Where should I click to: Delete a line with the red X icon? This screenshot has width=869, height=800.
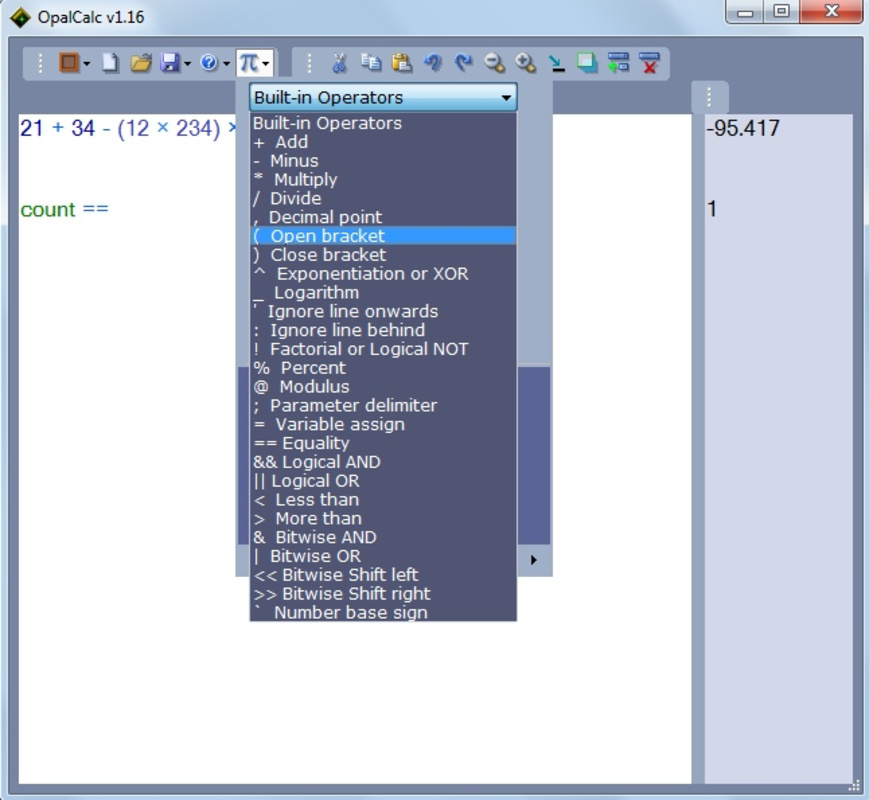tap(649, 63)
